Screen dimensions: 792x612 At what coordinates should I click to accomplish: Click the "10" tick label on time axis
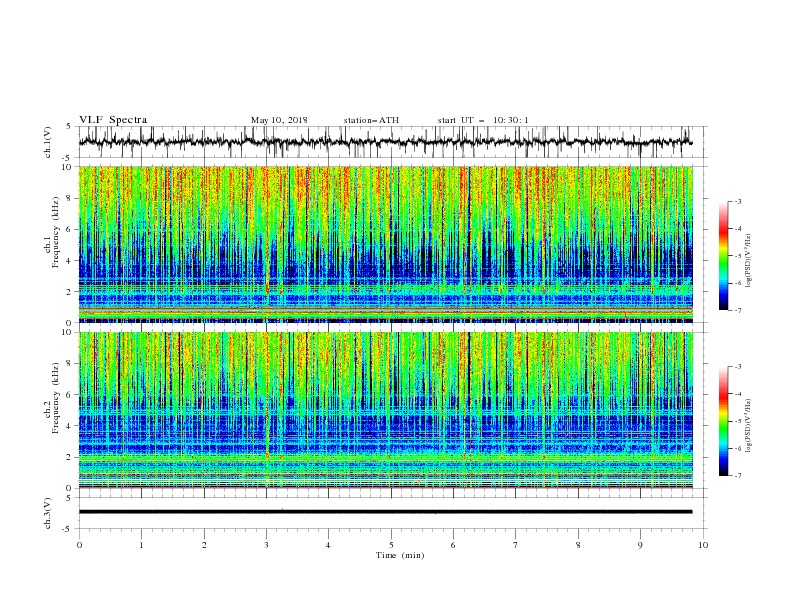click(x=703, y=545)
